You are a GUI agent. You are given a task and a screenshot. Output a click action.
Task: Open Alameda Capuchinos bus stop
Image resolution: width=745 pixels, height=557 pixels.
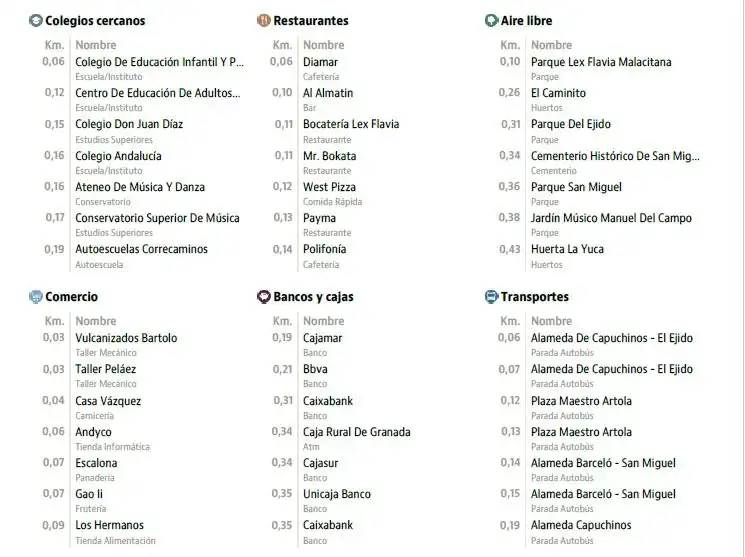[x=581, y=525]
